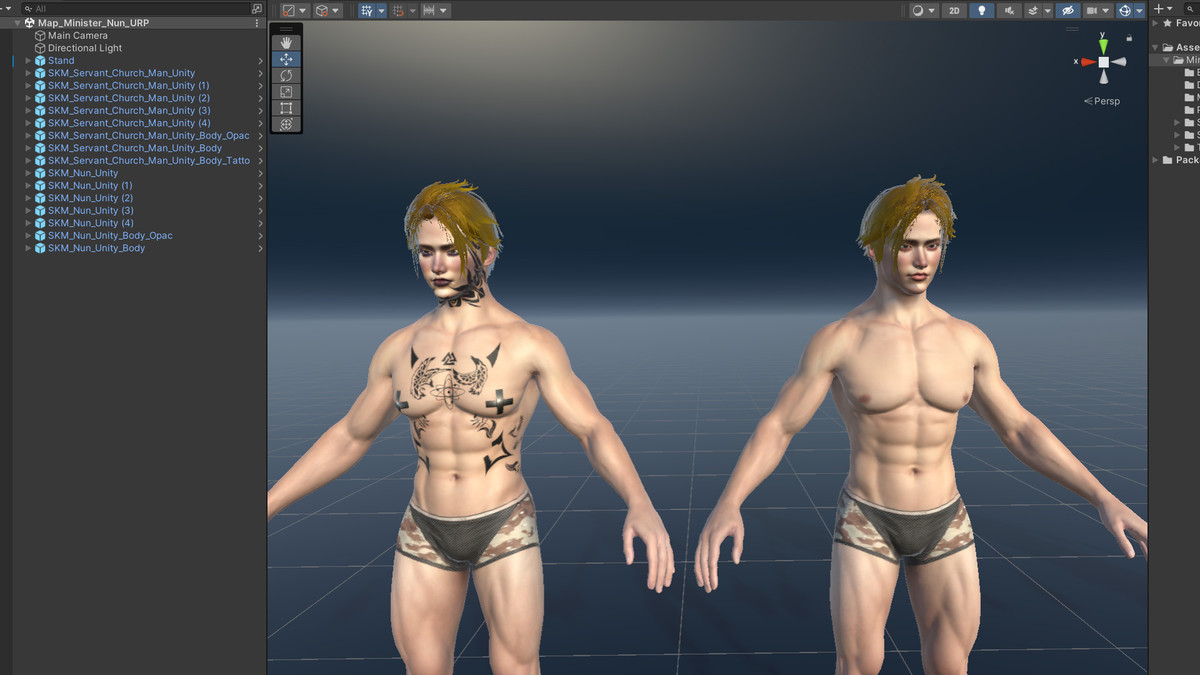The height and width of the screenshot is (675, 1200).
Task: Select SKM_Servant_Church_Man_Unity_Body_Tatto row
Action: coord(134,160)
